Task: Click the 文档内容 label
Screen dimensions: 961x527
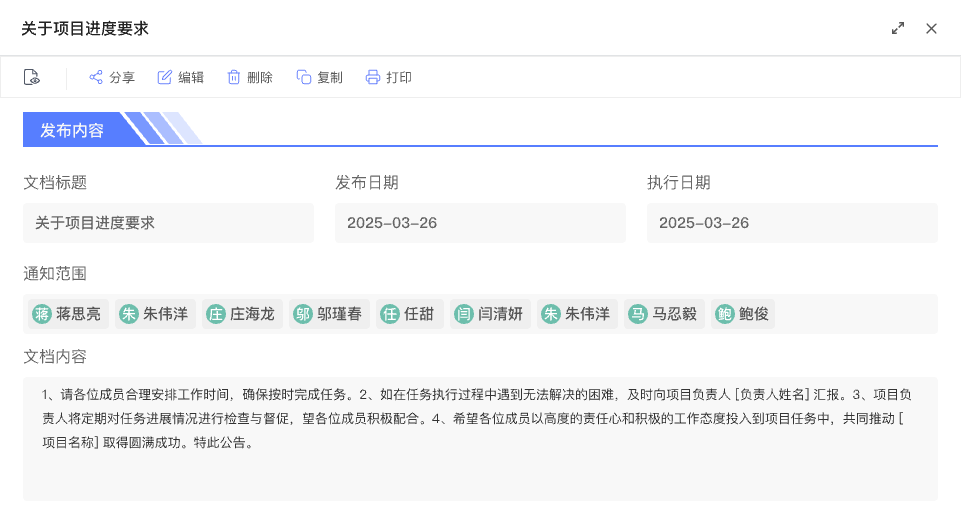Action: pos(55,357)
